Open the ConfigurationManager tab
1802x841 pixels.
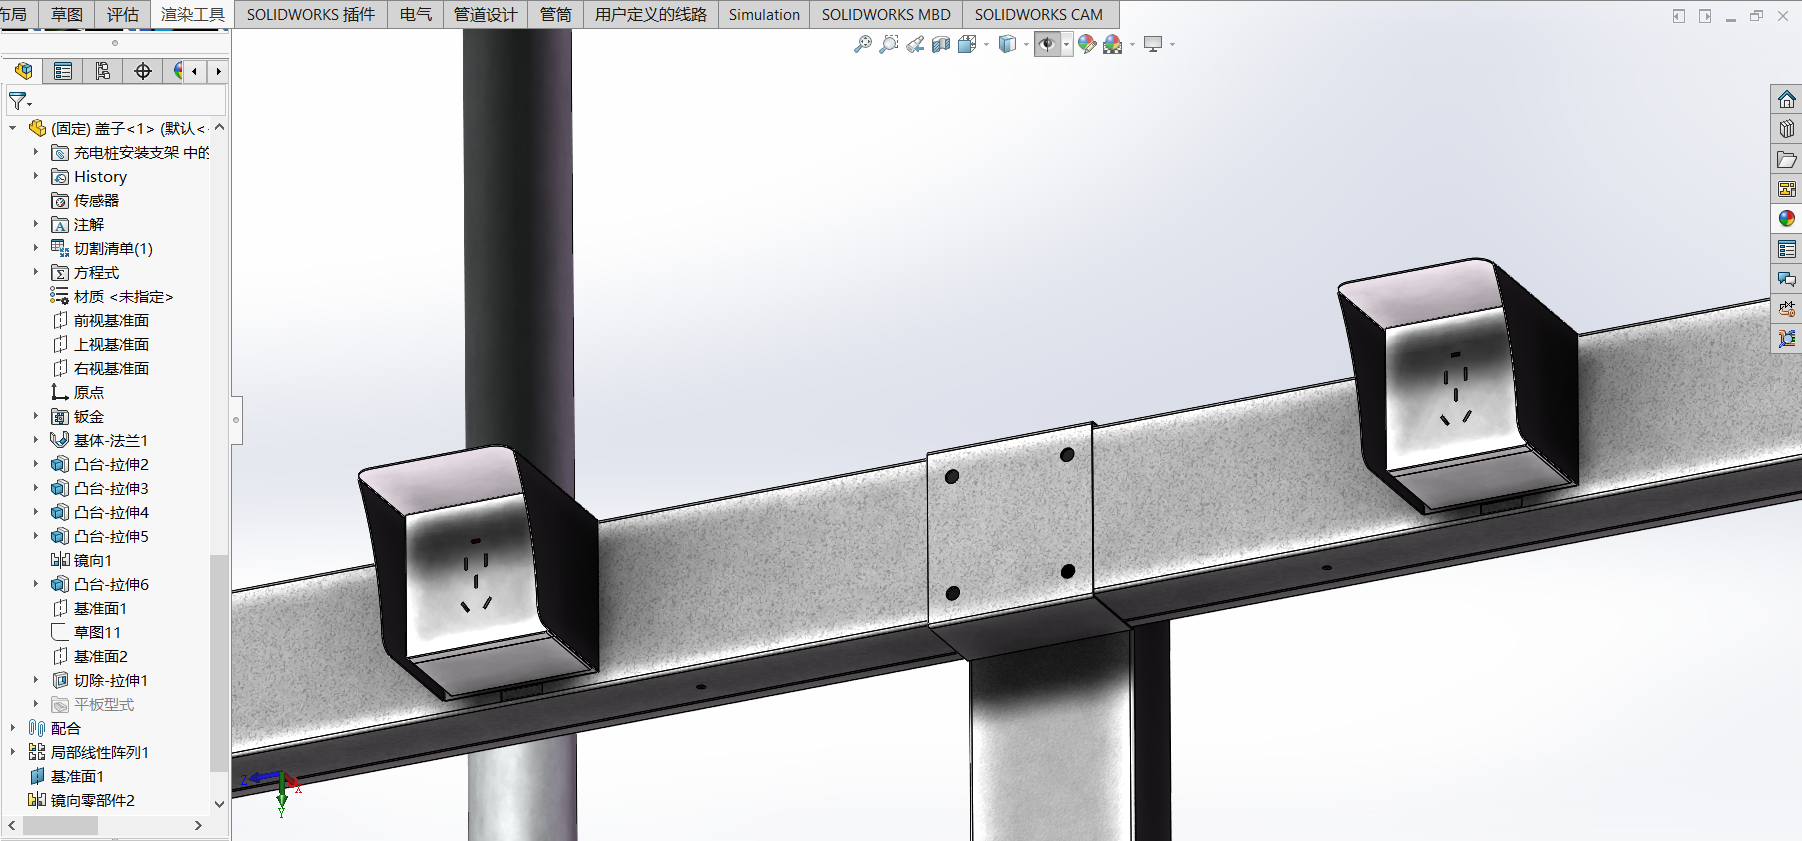pos(103,71)
